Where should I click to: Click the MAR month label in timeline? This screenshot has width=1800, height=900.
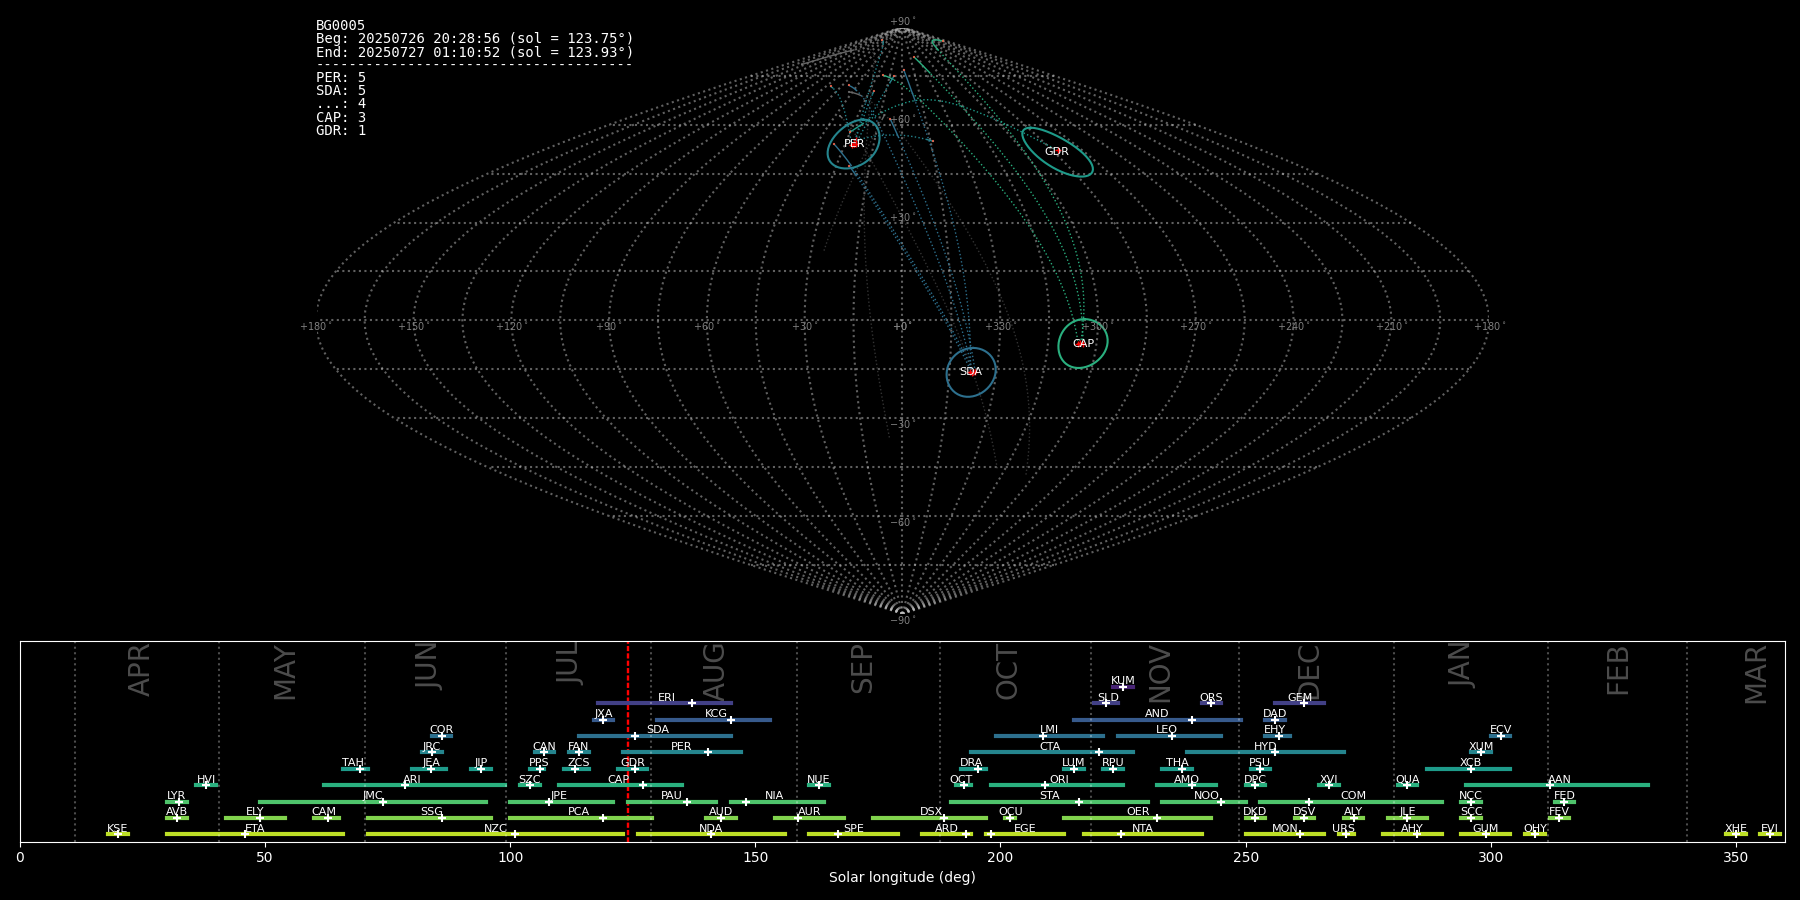(x=1756, y=674)
